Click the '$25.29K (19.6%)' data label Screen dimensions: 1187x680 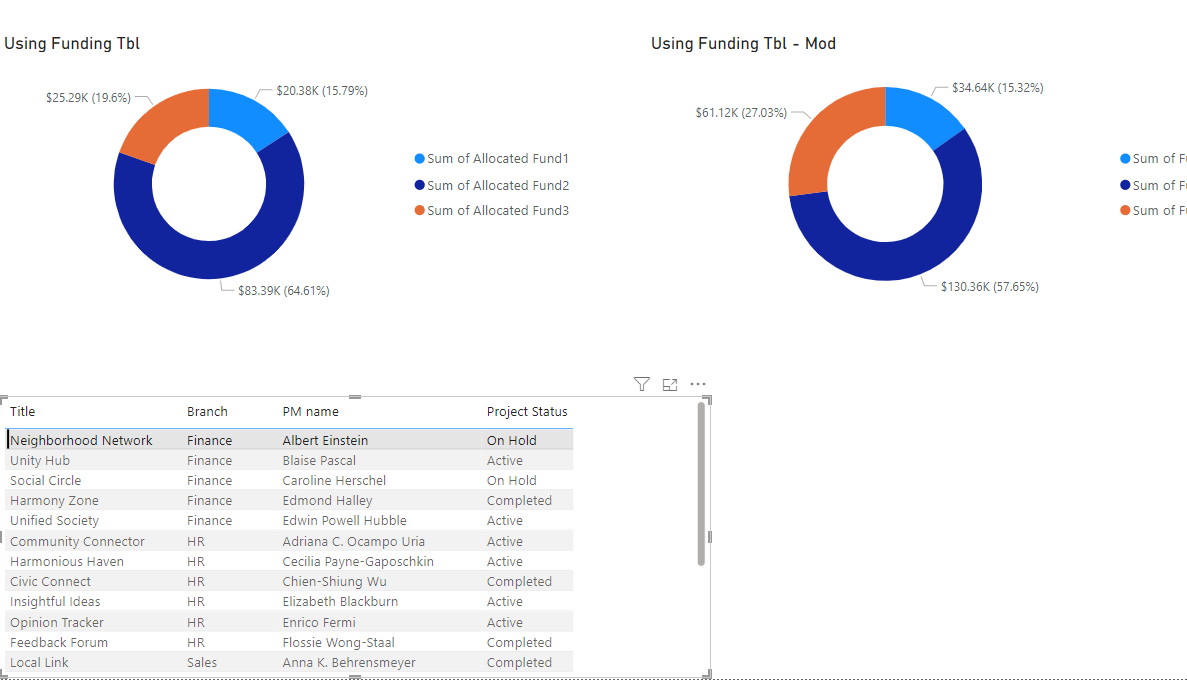[x=89, y=98]
